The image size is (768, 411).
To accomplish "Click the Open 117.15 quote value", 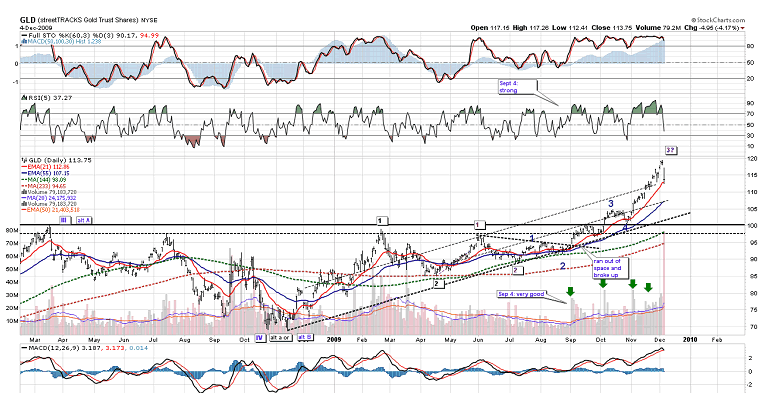I will coord(489,27).
